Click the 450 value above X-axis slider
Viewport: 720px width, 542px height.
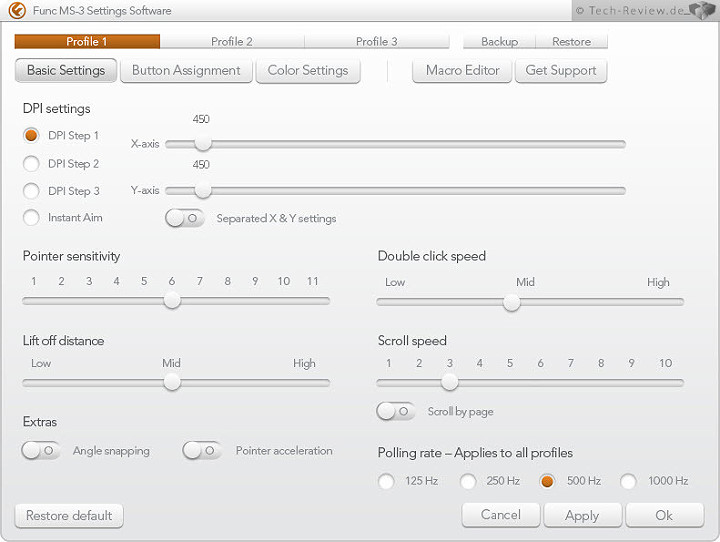201,119
